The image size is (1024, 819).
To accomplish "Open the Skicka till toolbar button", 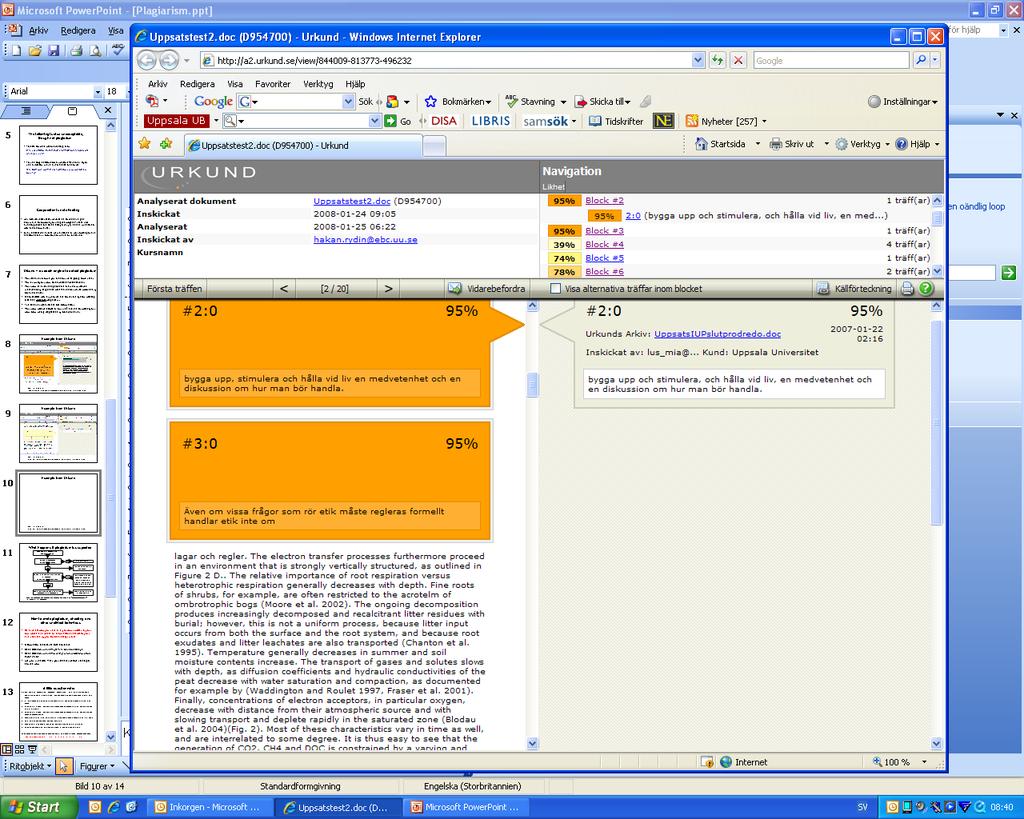I will click(602, 101).
